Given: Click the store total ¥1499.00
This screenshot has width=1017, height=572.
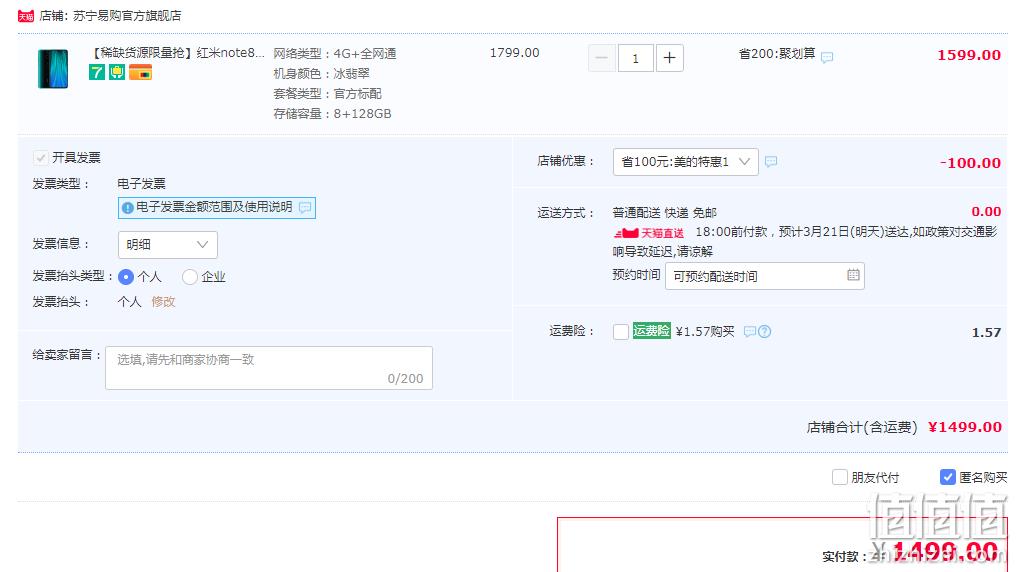Looking at the screenshot, I should pos(965,427).
